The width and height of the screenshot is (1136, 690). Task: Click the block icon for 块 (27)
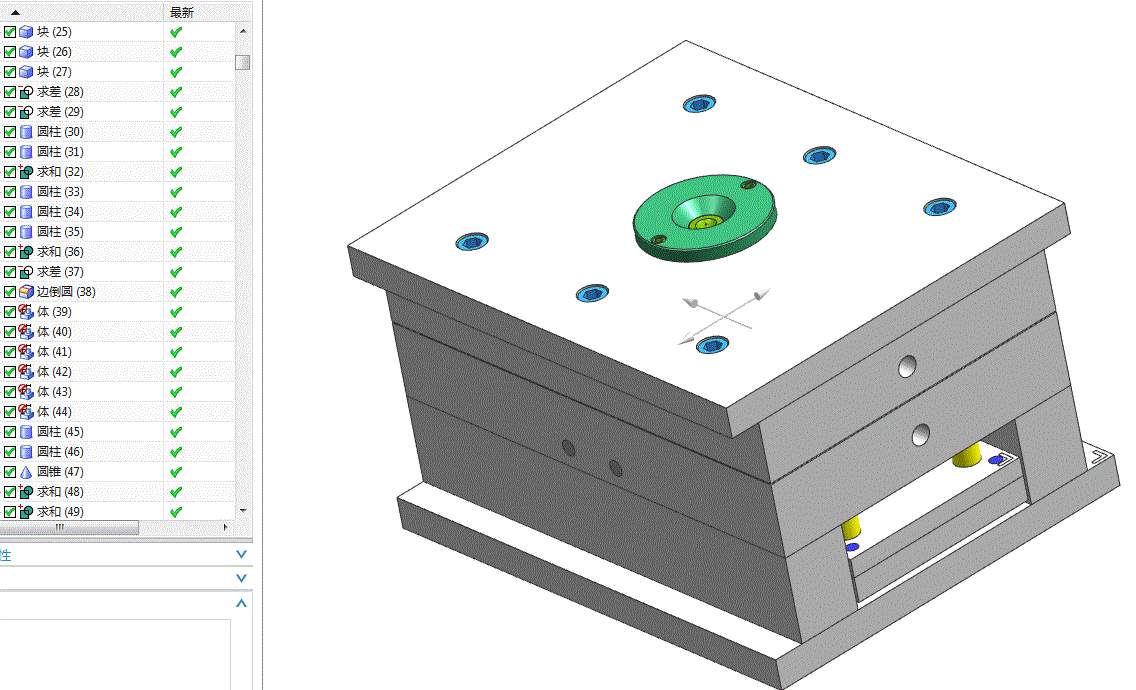click(x=26, y=72)
